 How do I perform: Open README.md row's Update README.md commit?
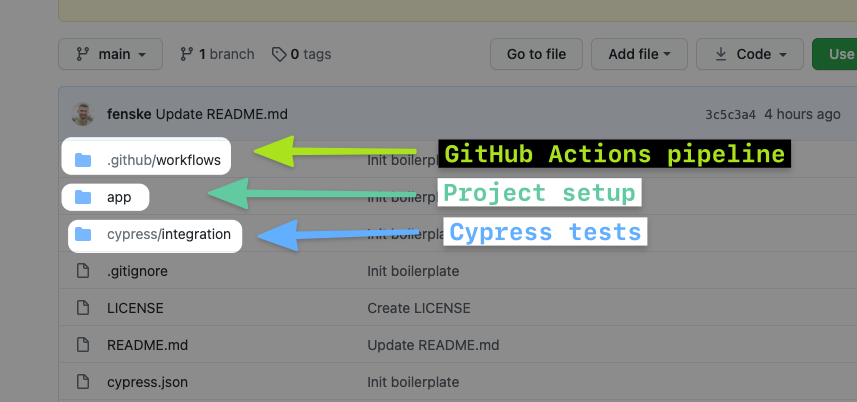tap(433, 345)
